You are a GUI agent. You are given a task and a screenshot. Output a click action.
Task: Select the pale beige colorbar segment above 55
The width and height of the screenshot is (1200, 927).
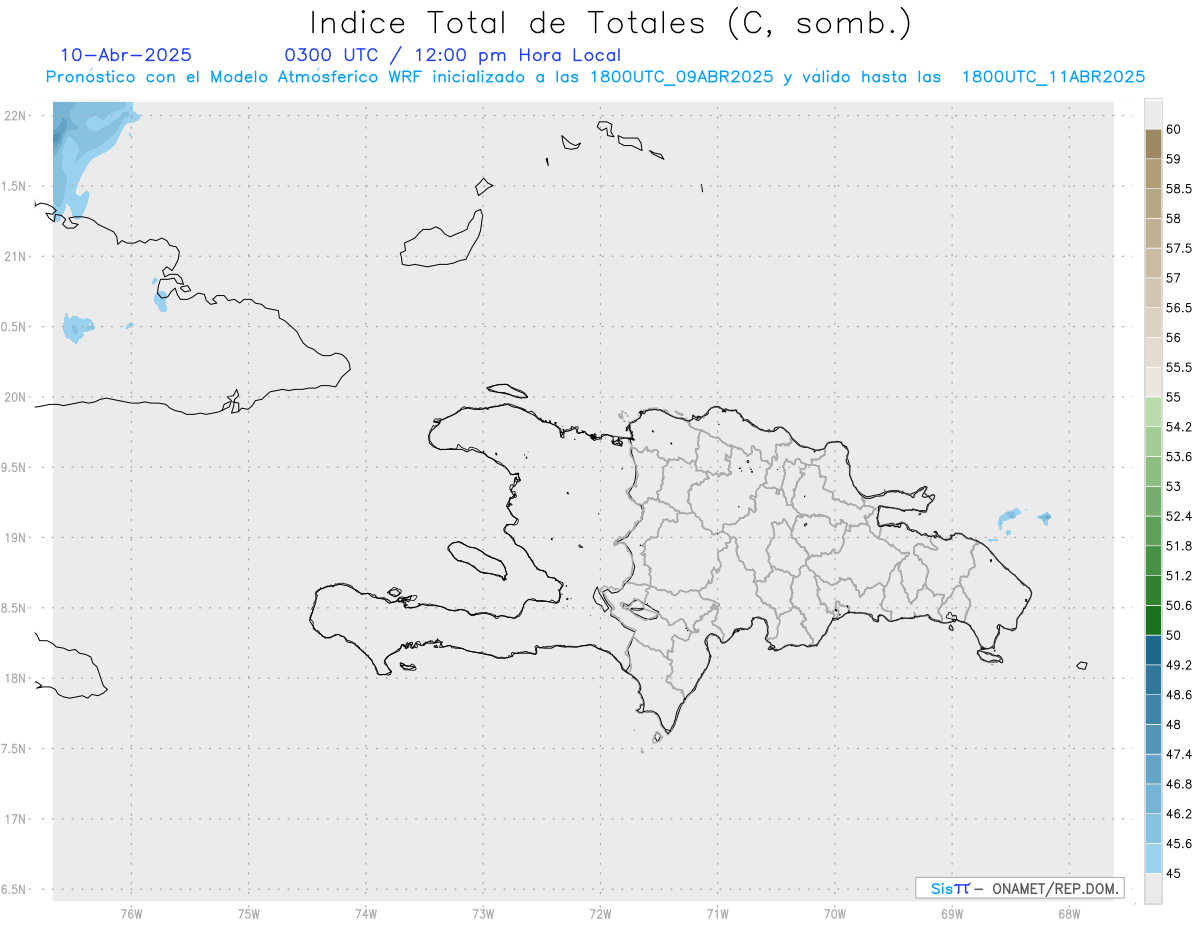coord(1153,382)
